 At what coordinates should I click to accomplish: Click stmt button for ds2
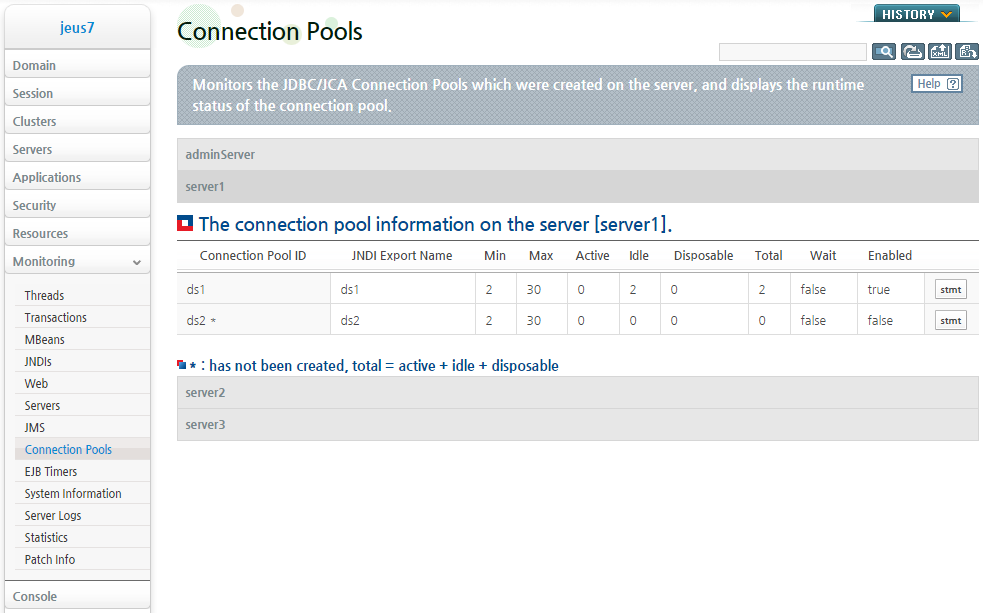(950, 320)
